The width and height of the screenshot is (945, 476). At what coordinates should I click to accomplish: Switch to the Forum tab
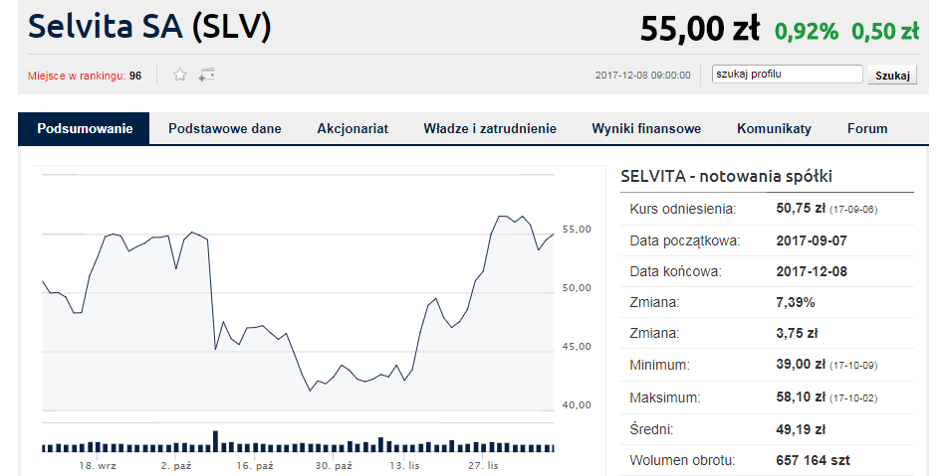867,129
